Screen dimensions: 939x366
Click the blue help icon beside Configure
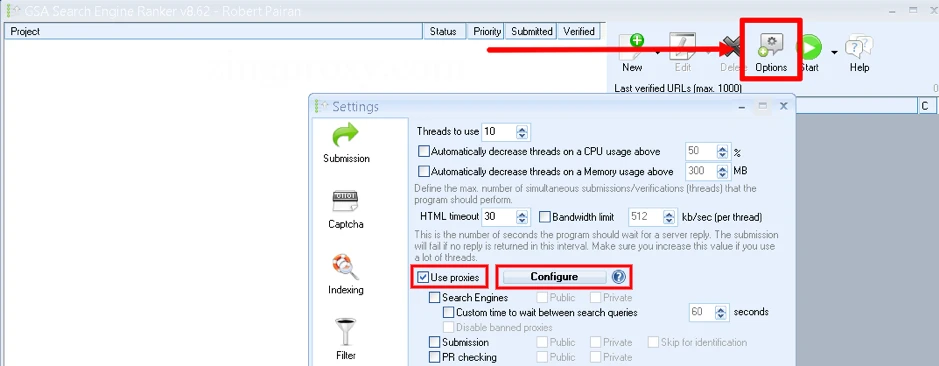click(619, 277)
